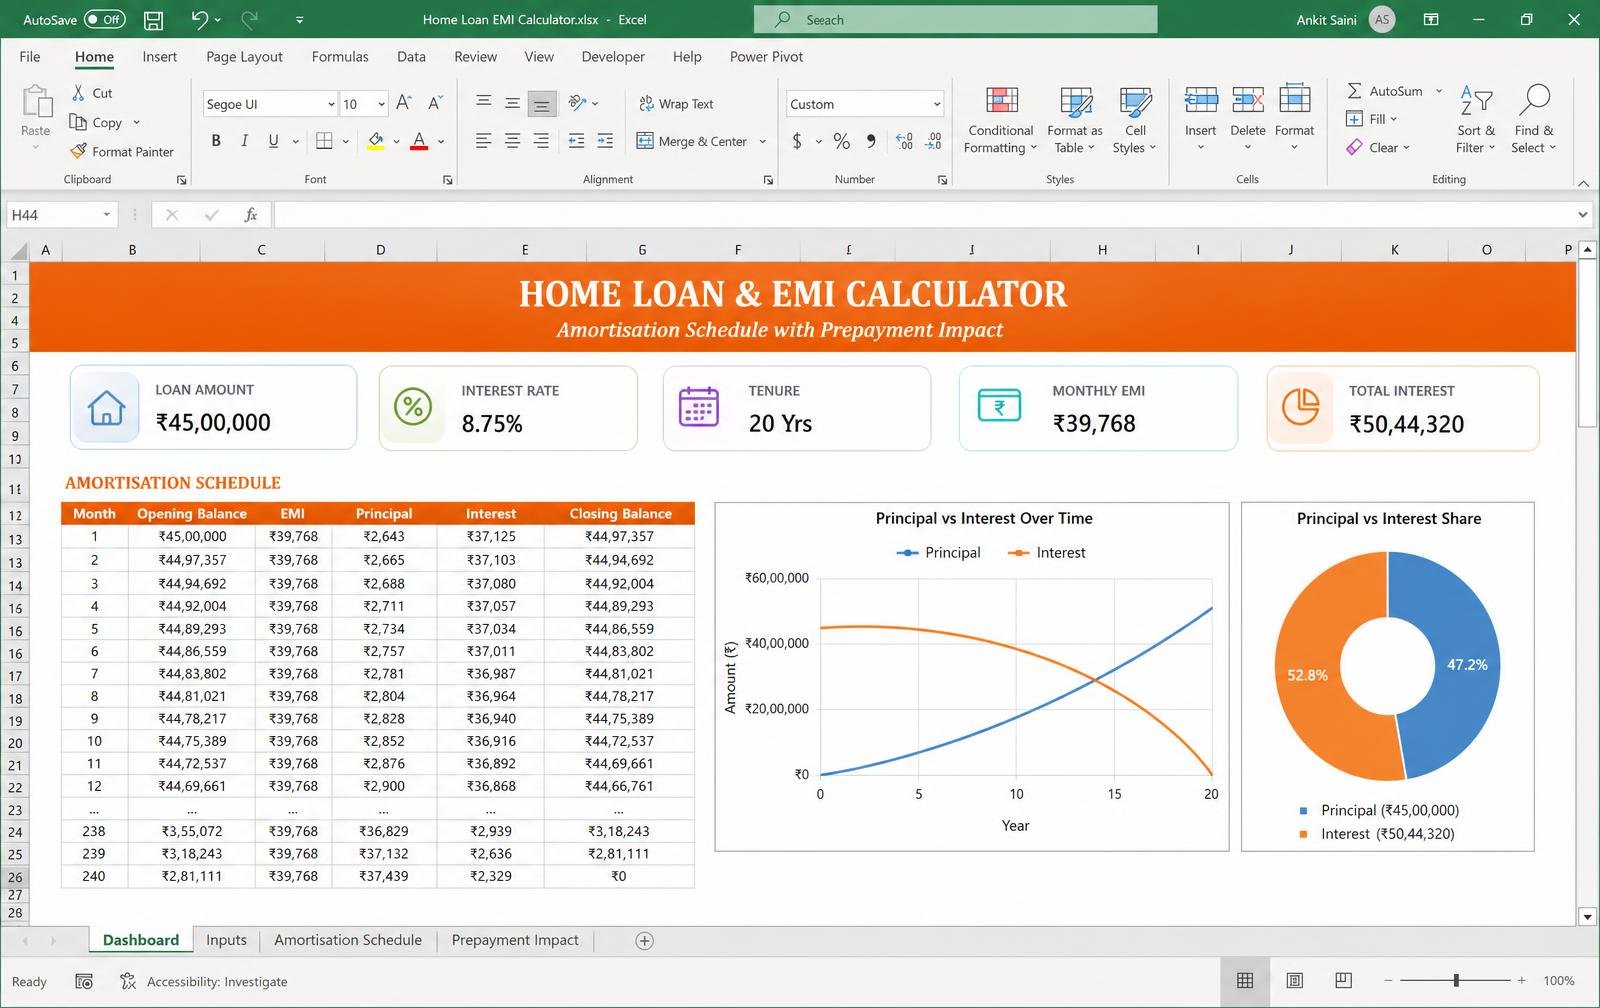
Task: Open the Borders dropdown arrow
Action: click(x=346, y=141)
